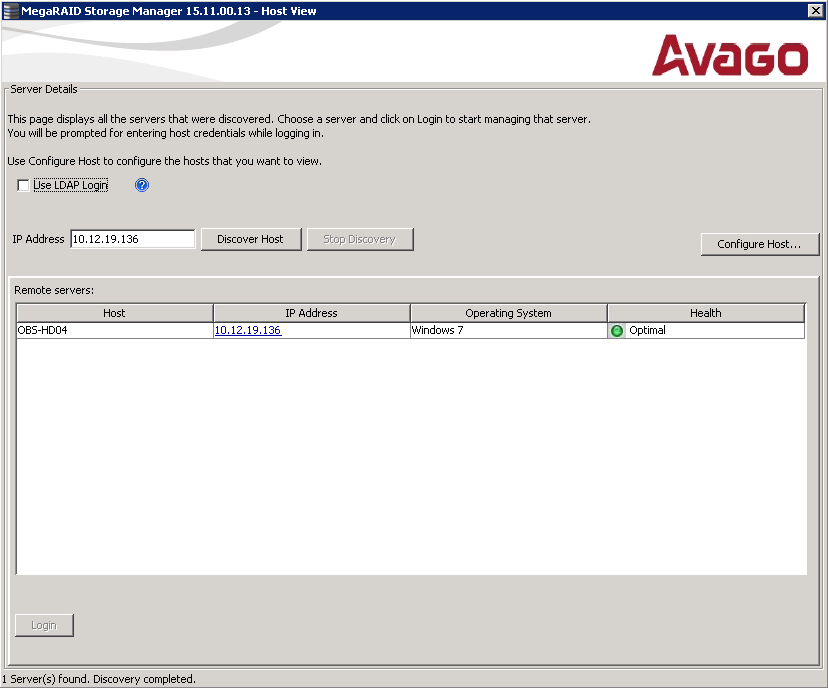Sort by the Operating System column header
Screen dimensions: 828x688
point(509,313)
